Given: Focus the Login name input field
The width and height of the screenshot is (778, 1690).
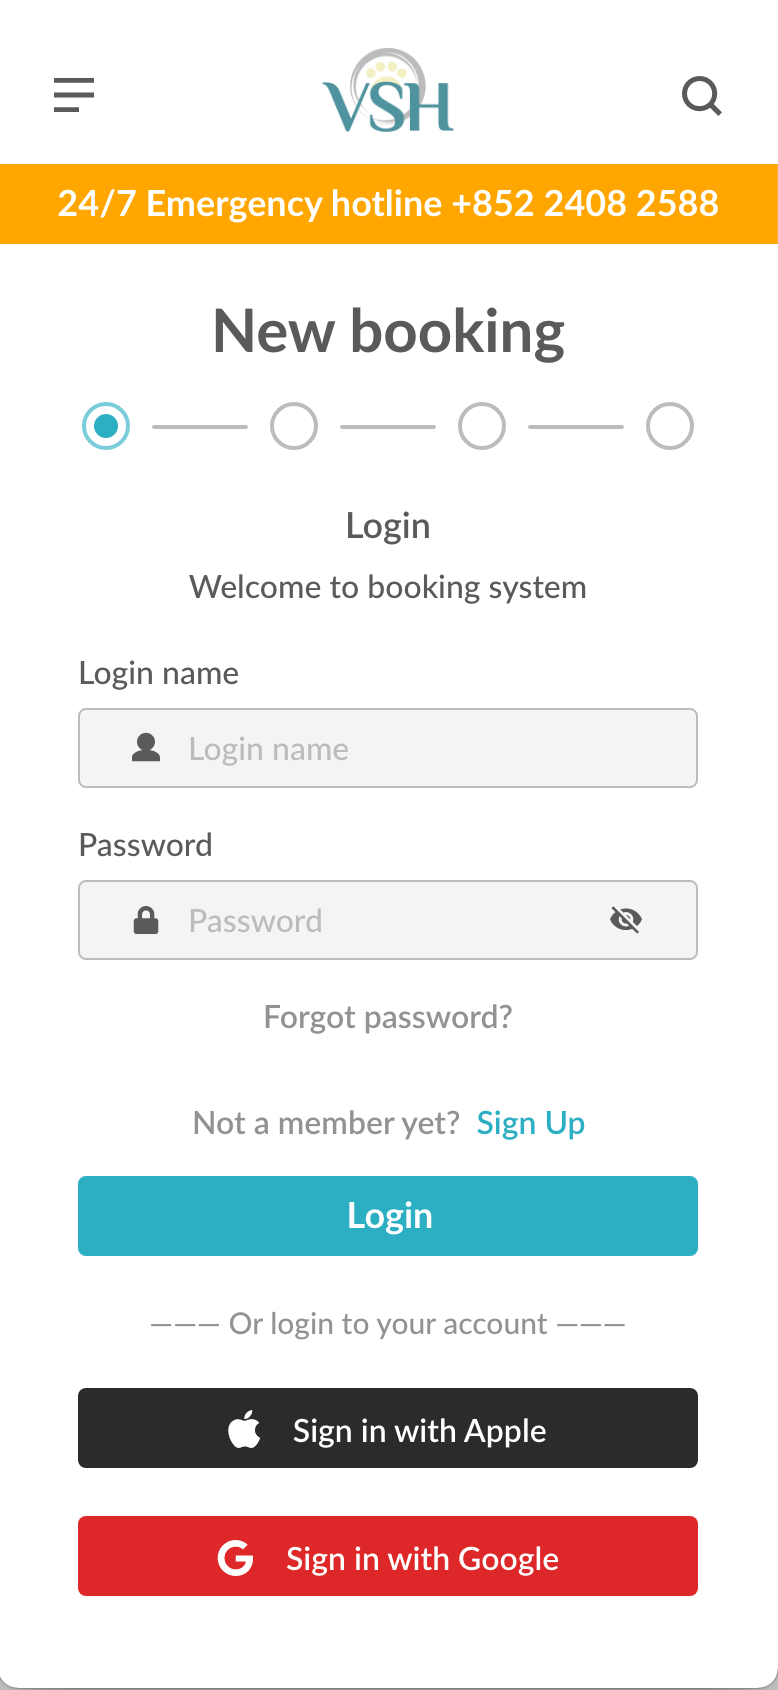Looking at the screenshot, I should click(x=420, y=748).
